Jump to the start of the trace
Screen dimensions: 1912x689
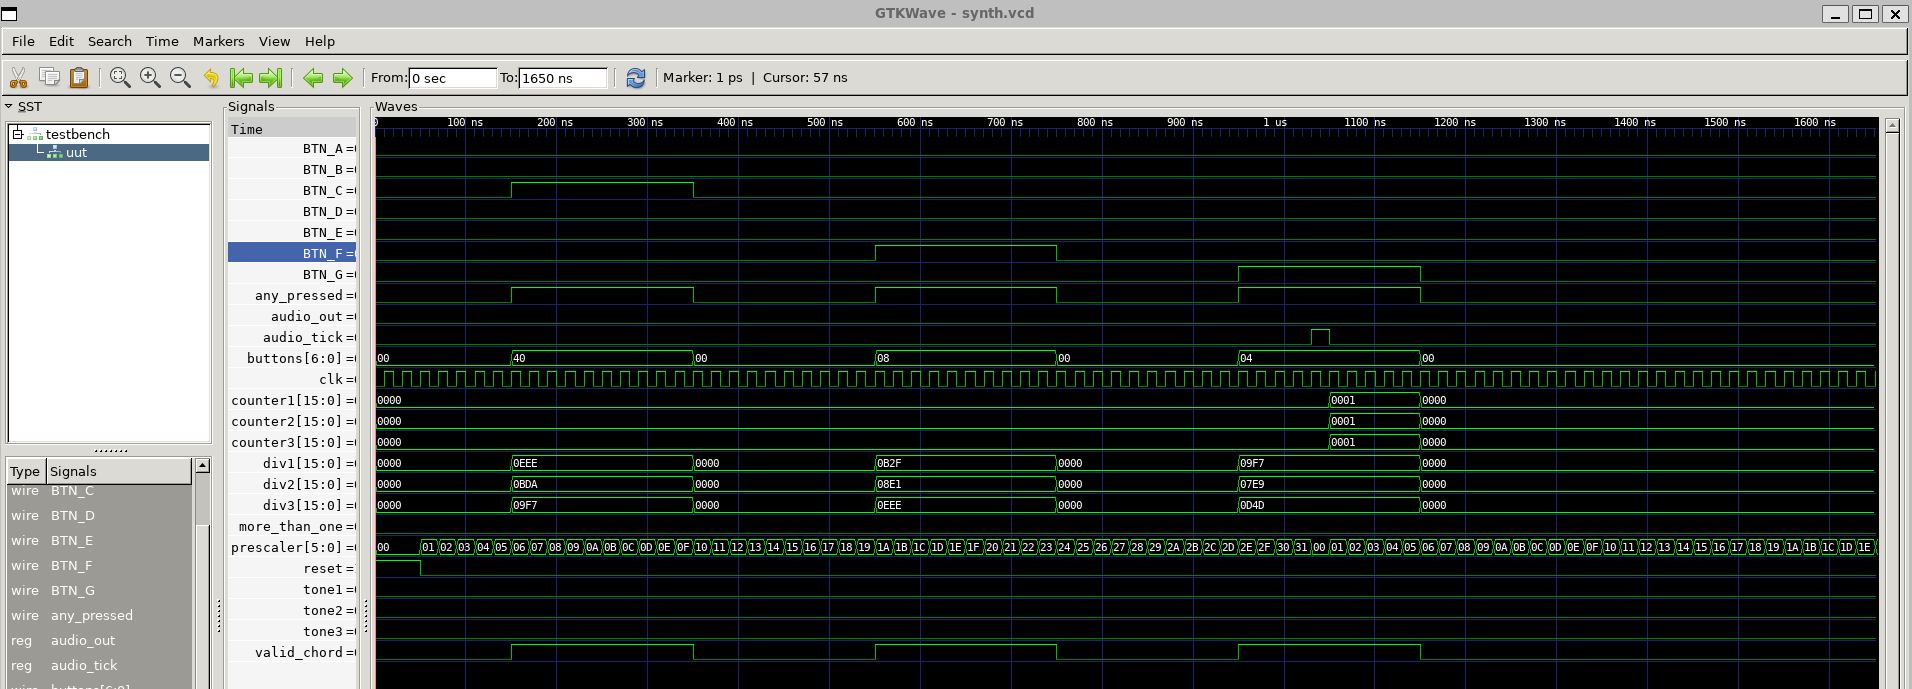(241, 78)
